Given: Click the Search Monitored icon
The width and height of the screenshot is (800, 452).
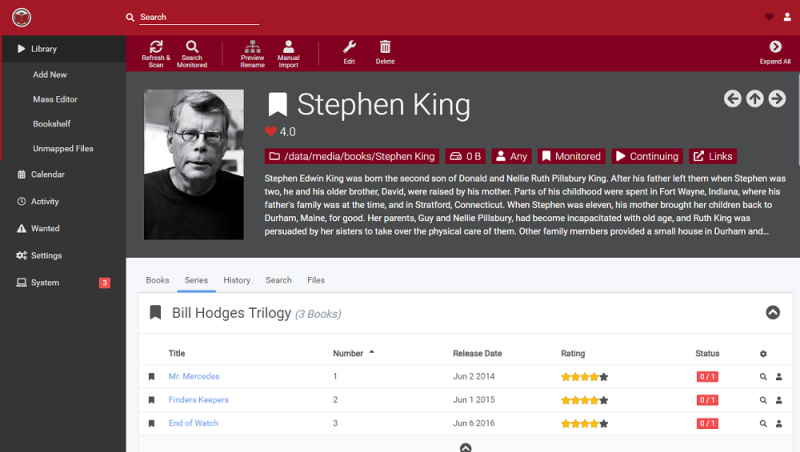Looking at the screenshot, I should pos(192,47).
